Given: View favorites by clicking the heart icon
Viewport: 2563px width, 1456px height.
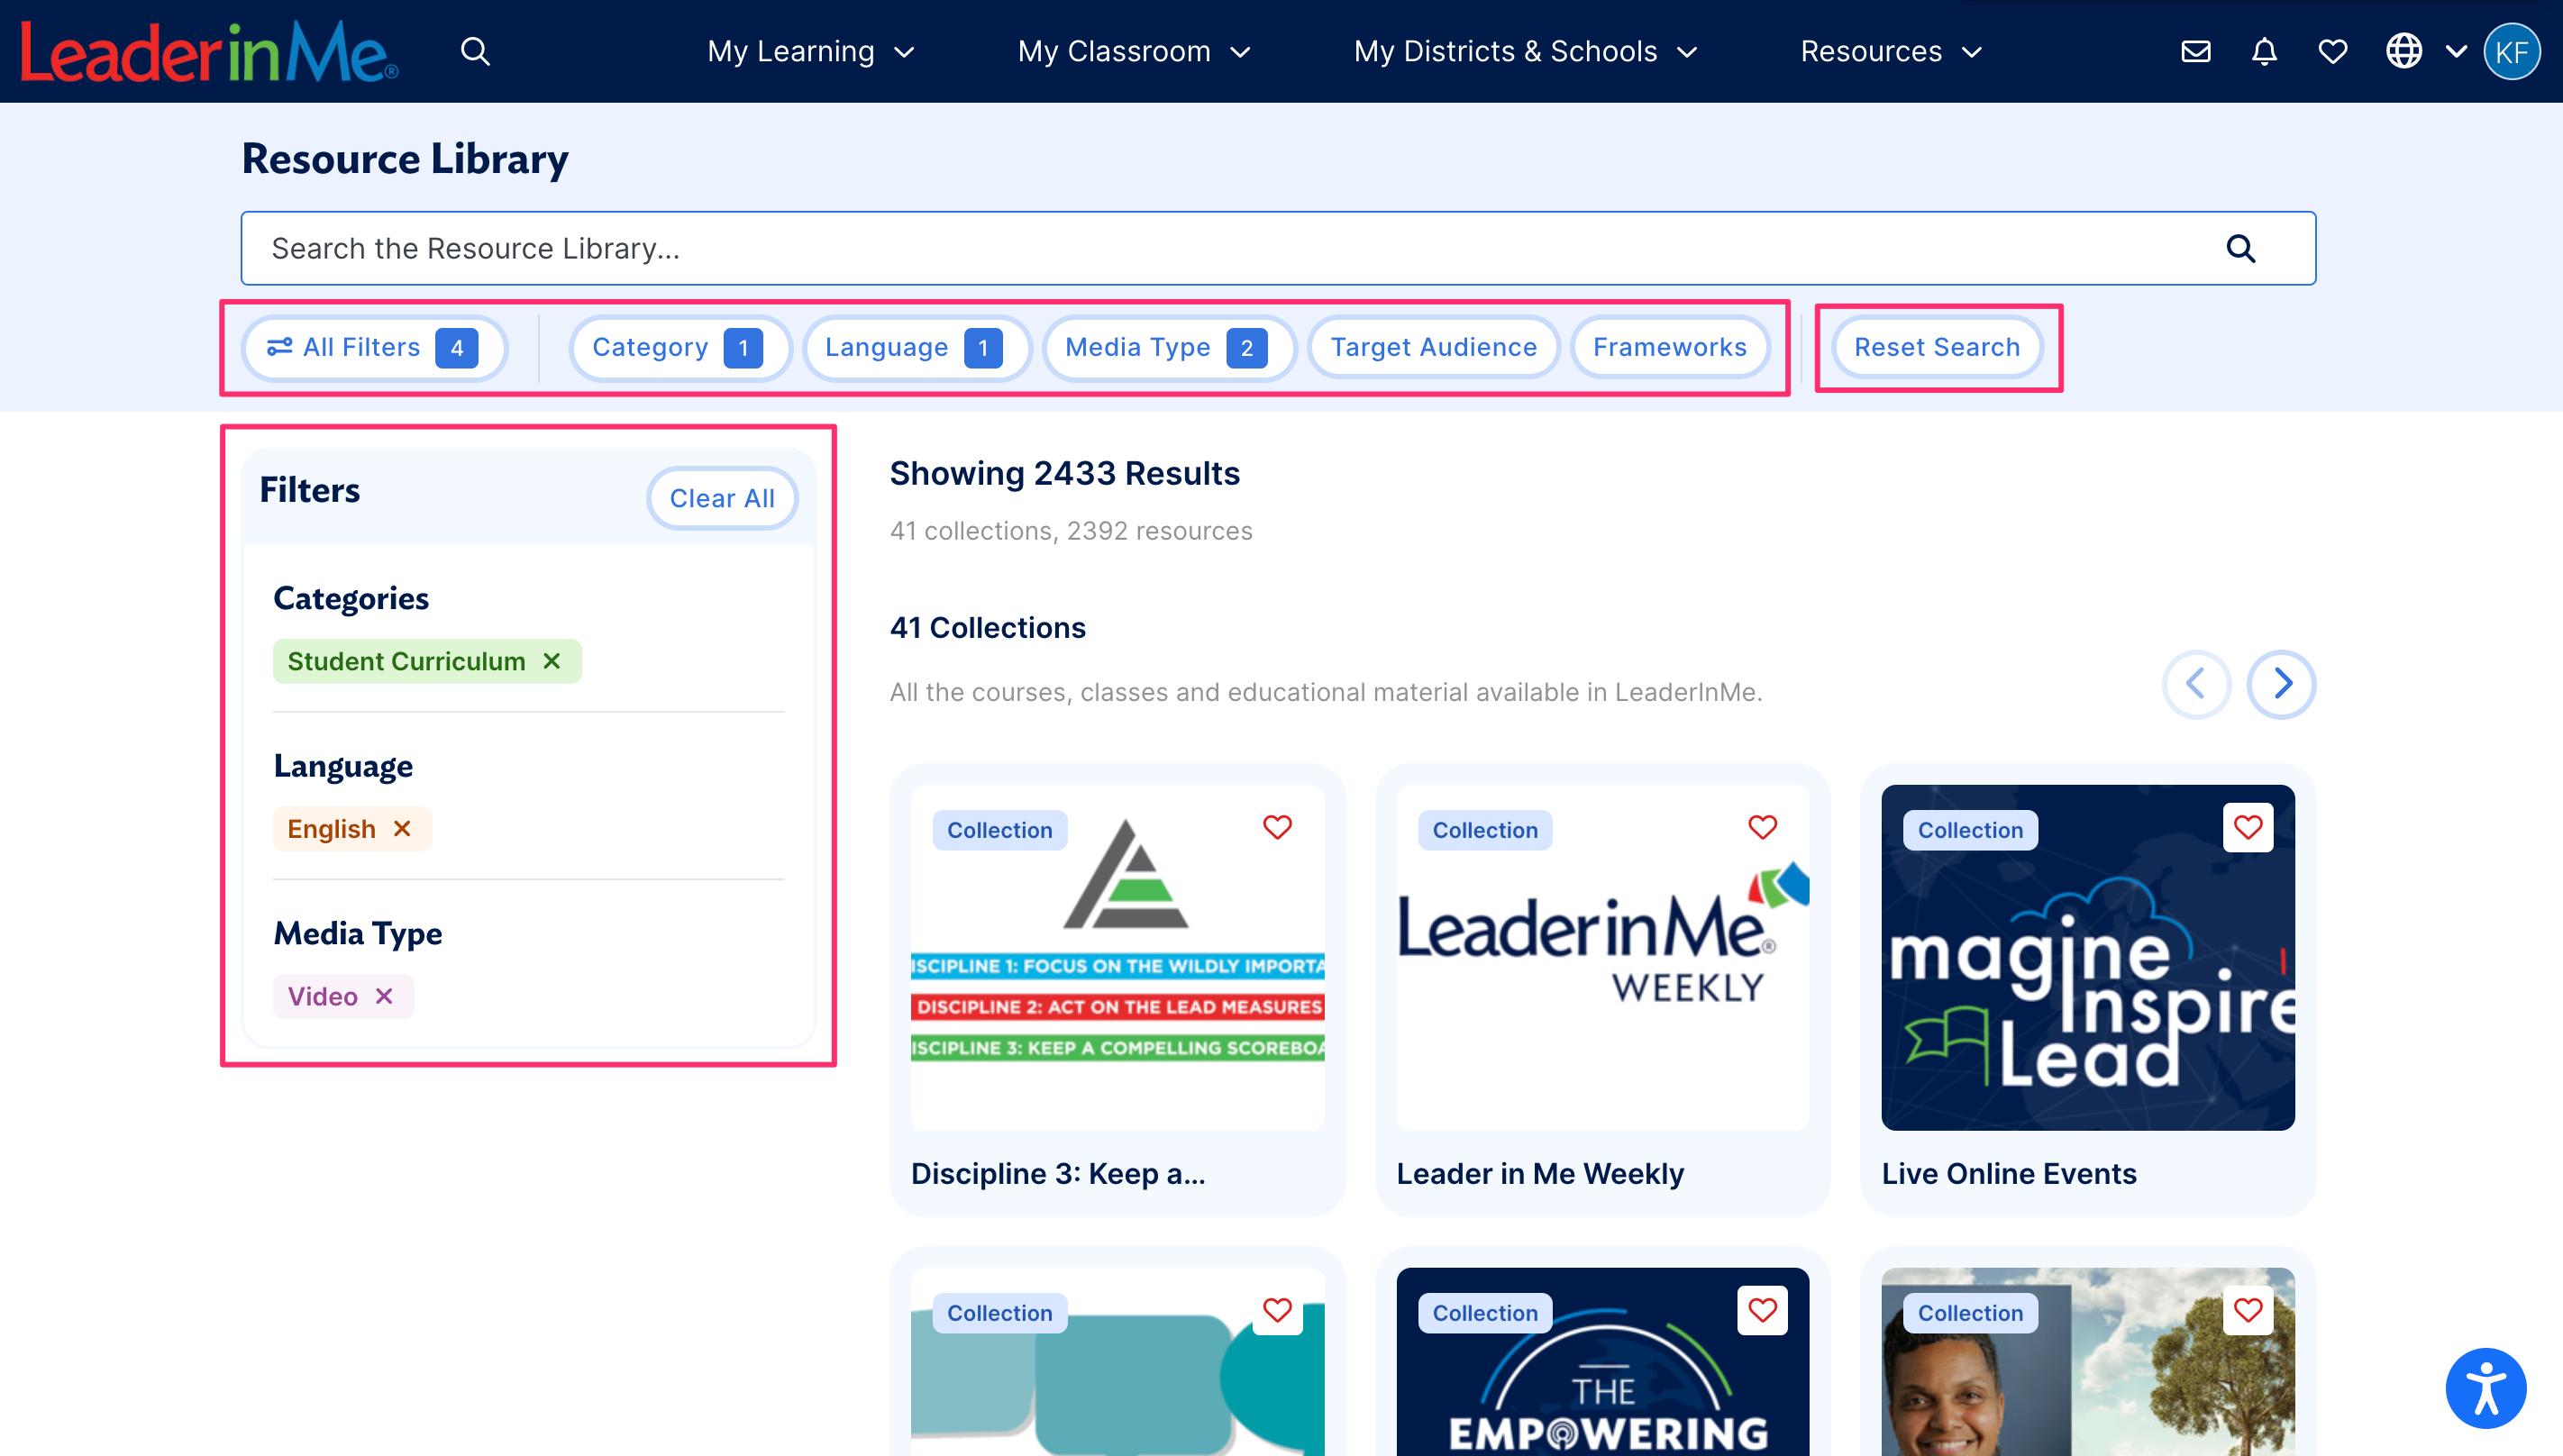Looking at the screenshot, I should click(x=2332, y=51).
